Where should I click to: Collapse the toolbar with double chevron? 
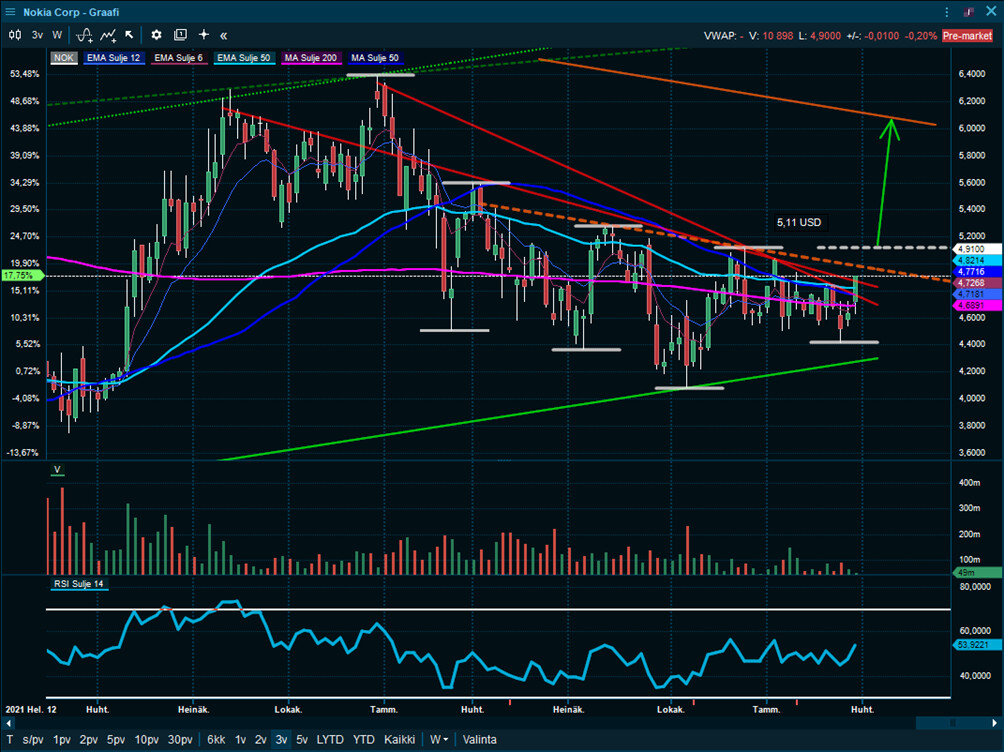pos(223,34)
